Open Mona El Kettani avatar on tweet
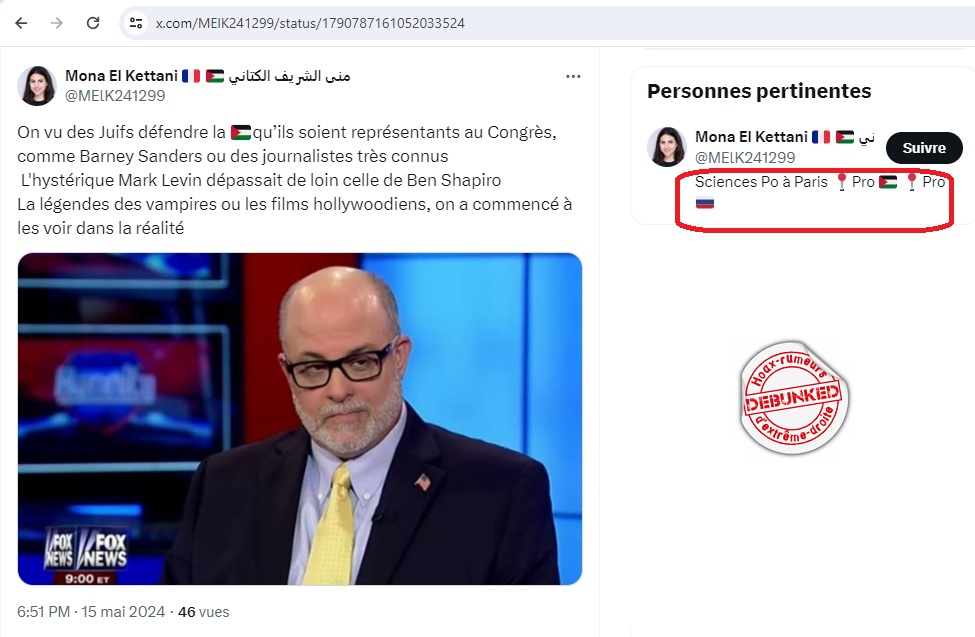Screen dimensions: 975x637 click(37, 86)
